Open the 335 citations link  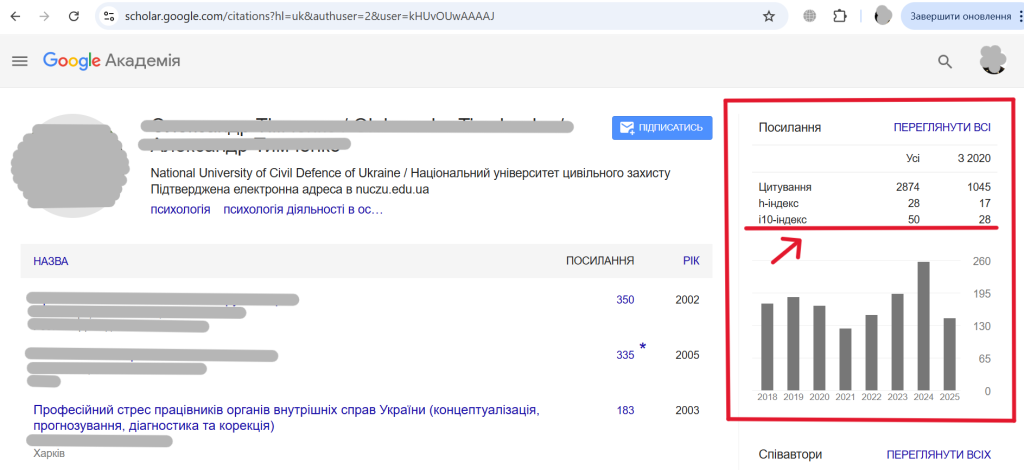[625, 355]
